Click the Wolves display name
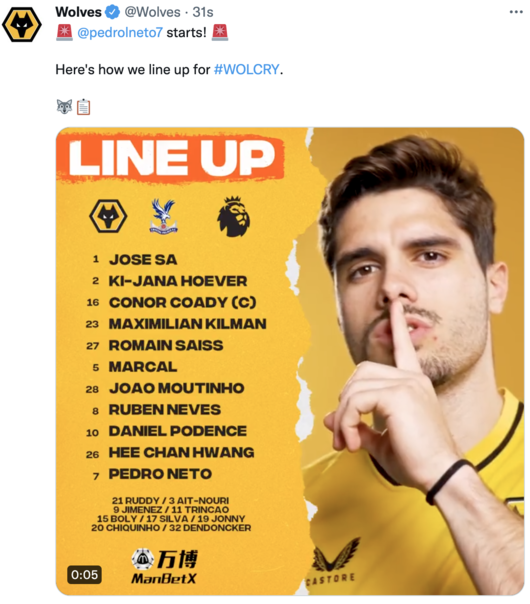Image resolution: width=530 pixels, height=604 pixels. click(78, 12)
